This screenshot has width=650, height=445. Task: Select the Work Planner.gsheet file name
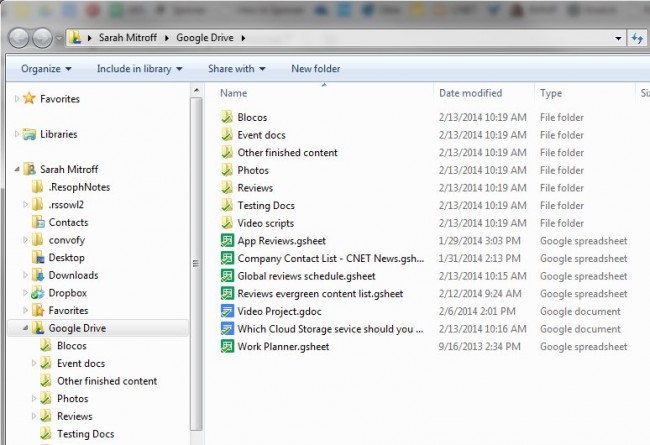(x=283, y=347)
